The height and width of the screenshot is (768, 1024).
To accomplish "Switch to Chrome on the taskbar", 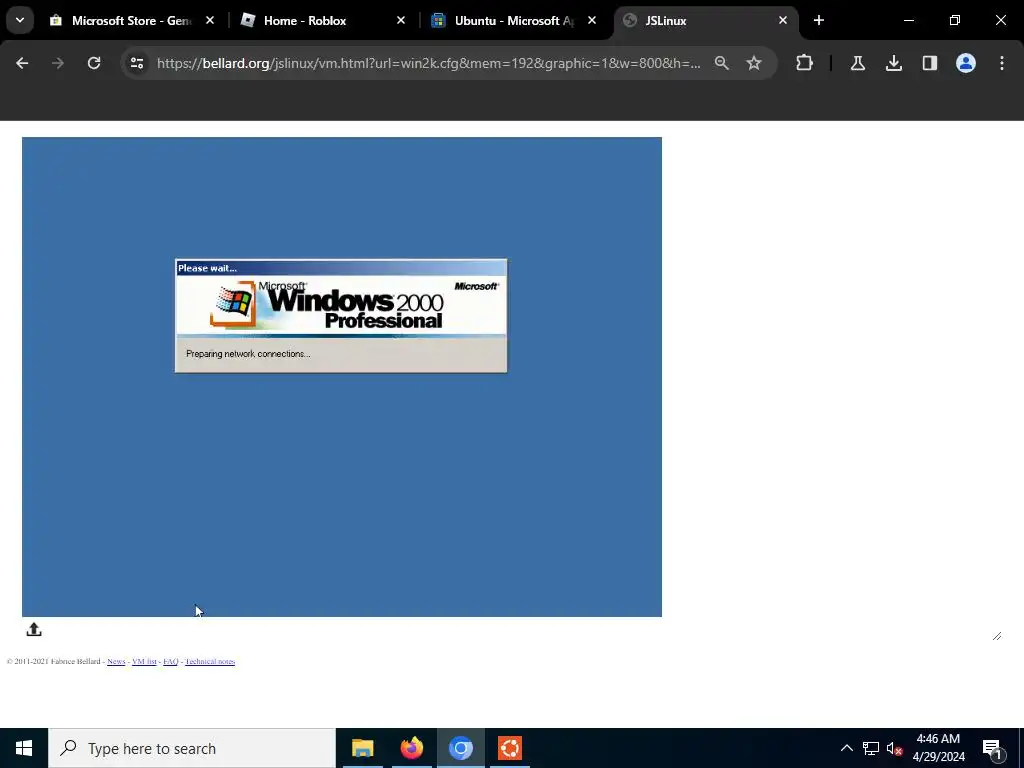I will tap(460, 748).
